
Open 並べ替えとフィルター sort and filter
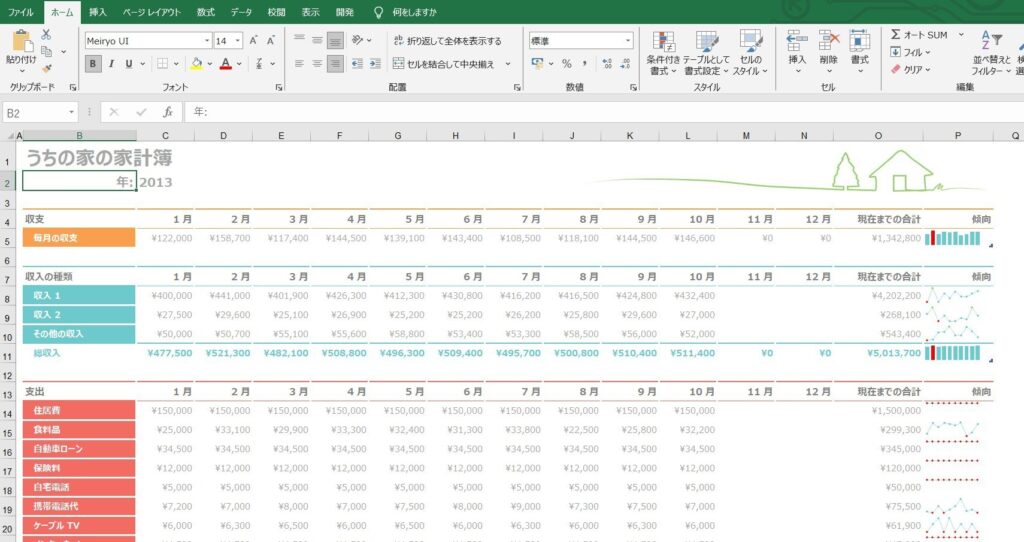click(x=991, y=52)
